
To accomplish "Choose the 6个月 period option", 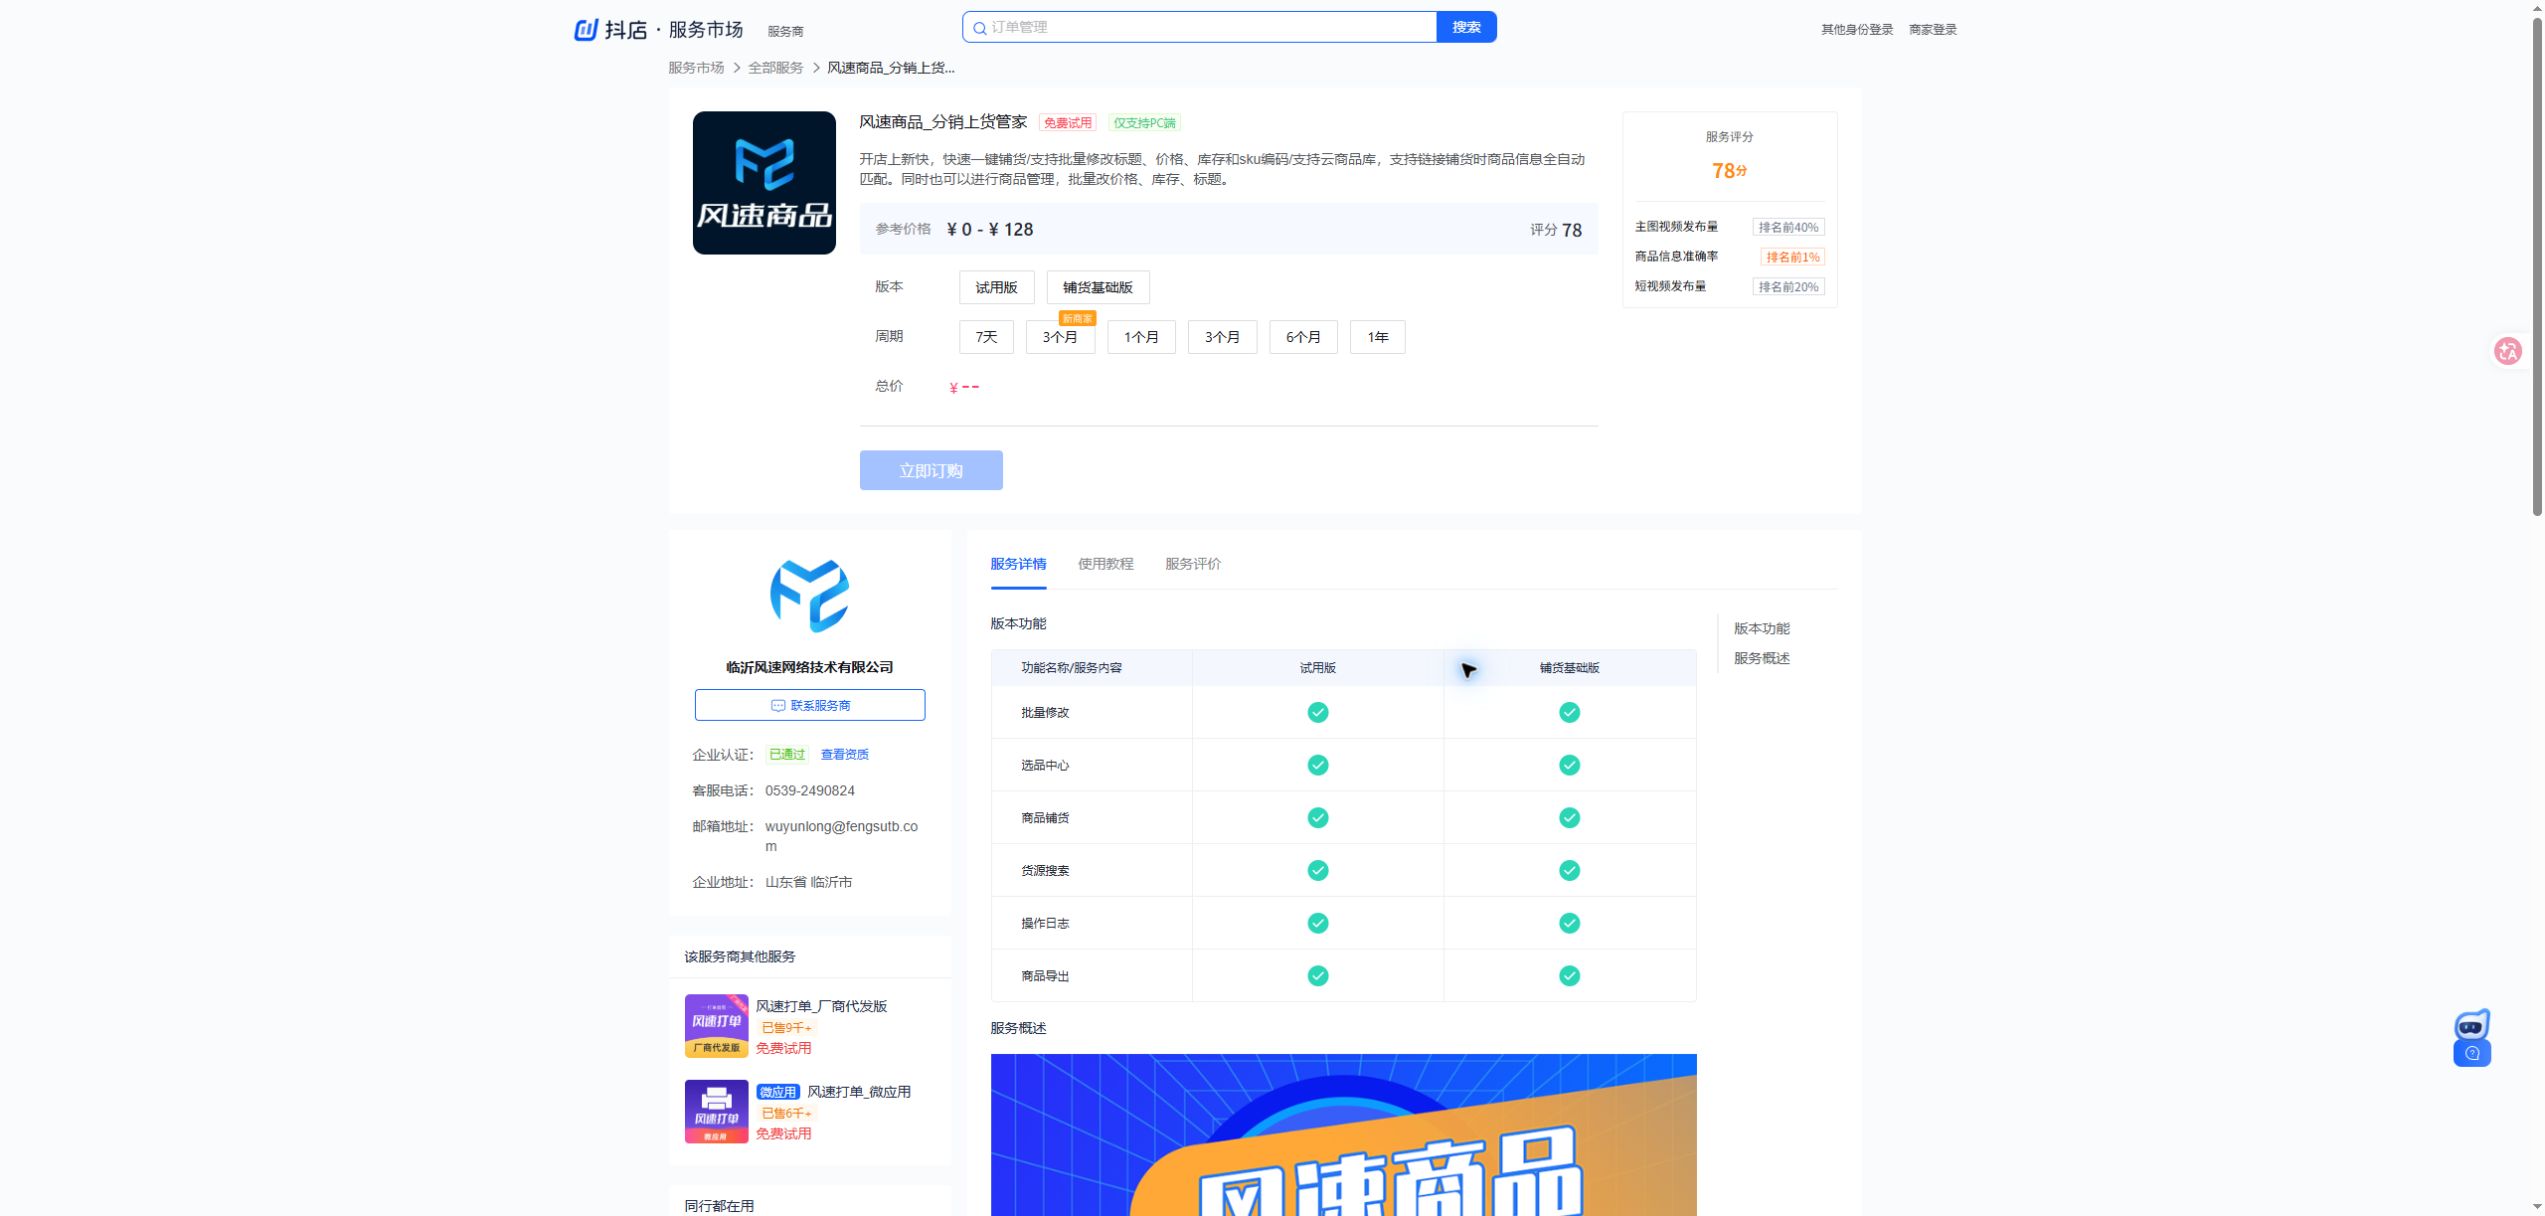I will (x=1303, y=337).
